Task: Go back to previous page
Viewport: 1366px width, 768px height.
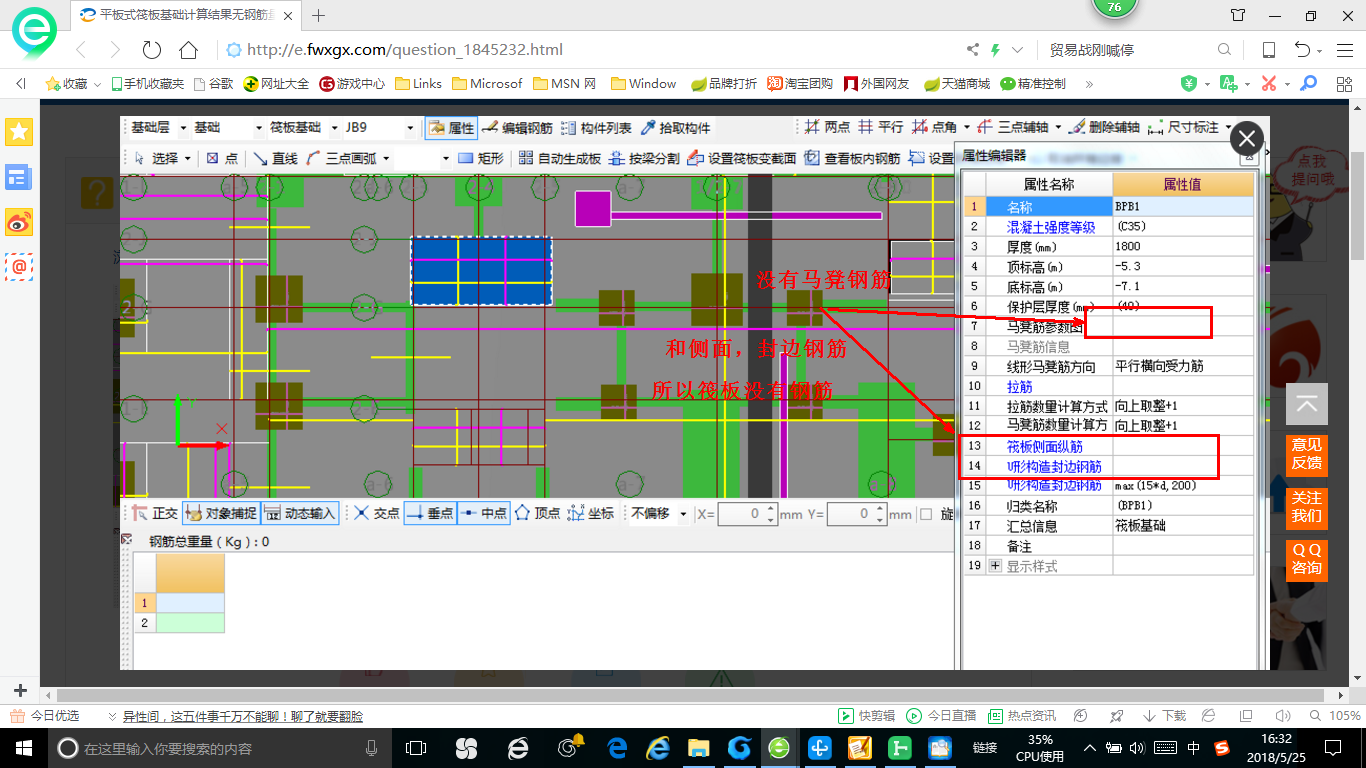Action: (81, 50)
